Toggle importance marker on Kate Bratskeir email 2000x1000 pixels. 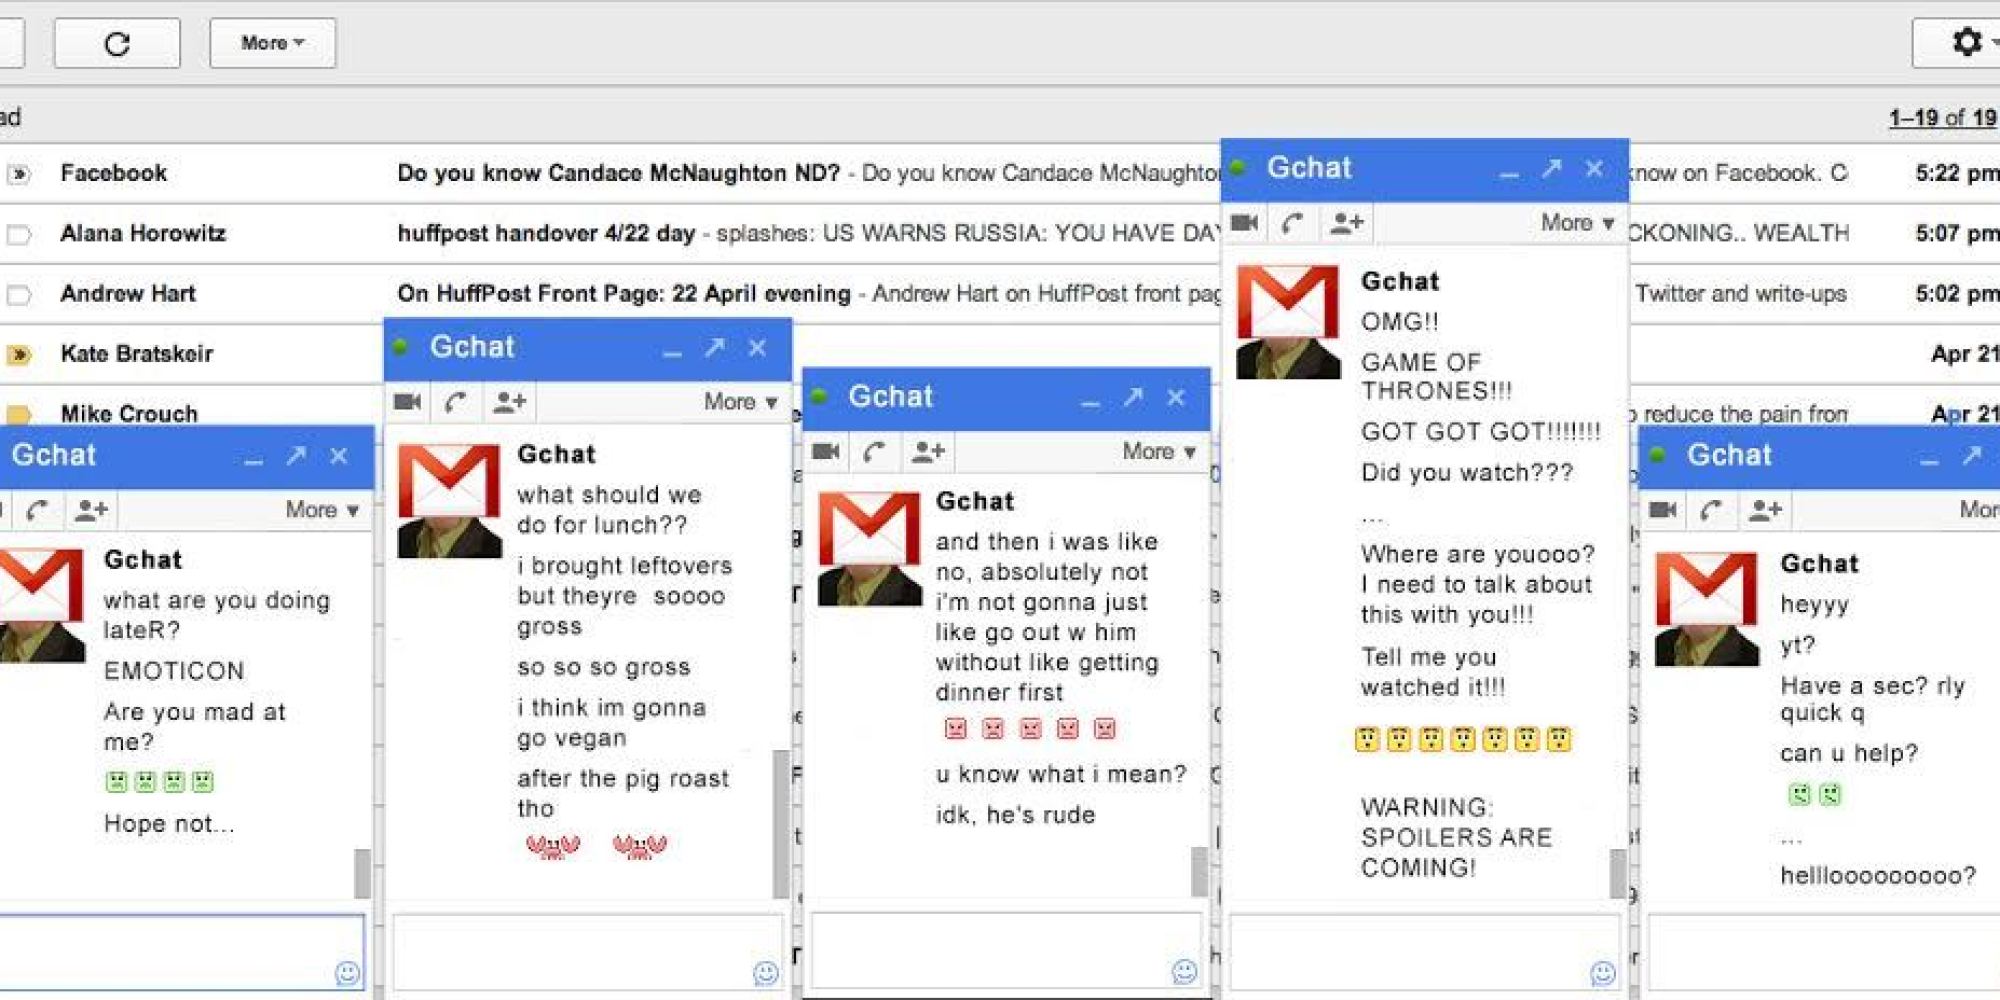click(x=18, y=354)
